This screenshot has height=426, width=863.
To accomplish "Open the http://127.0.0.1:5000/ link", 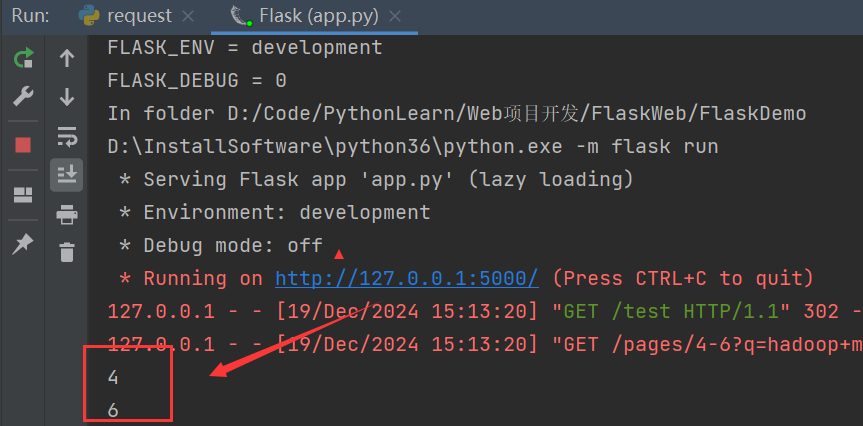I will 407,278.
